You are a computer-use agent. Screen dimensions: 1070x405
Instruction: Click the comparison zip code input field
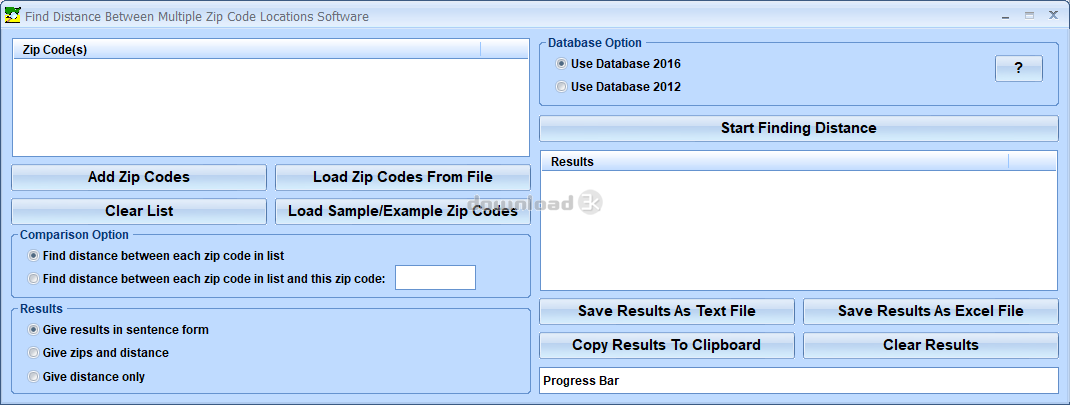pyautogui.click(x=435, y=277)
